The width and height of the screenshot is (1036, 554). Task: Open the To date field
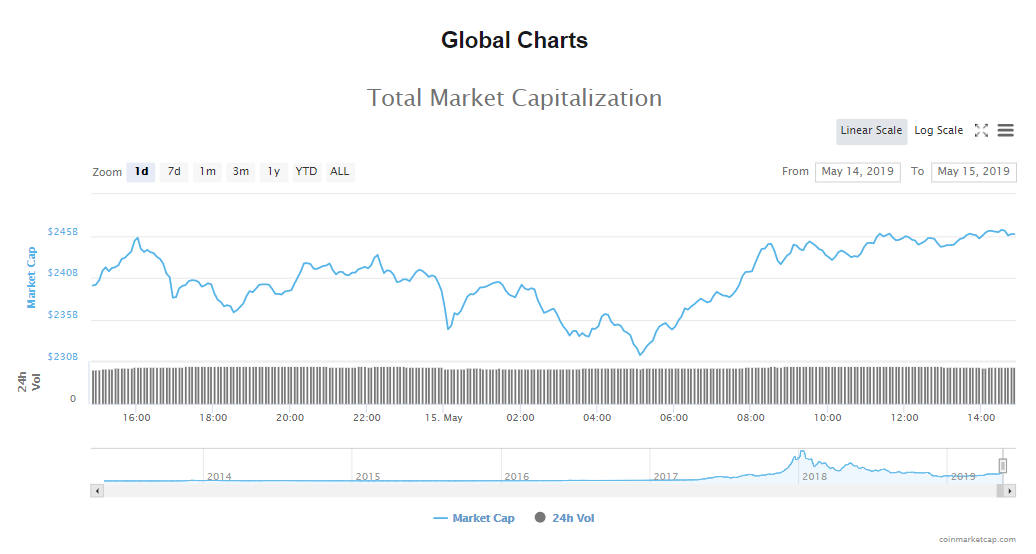click(973, 172)
